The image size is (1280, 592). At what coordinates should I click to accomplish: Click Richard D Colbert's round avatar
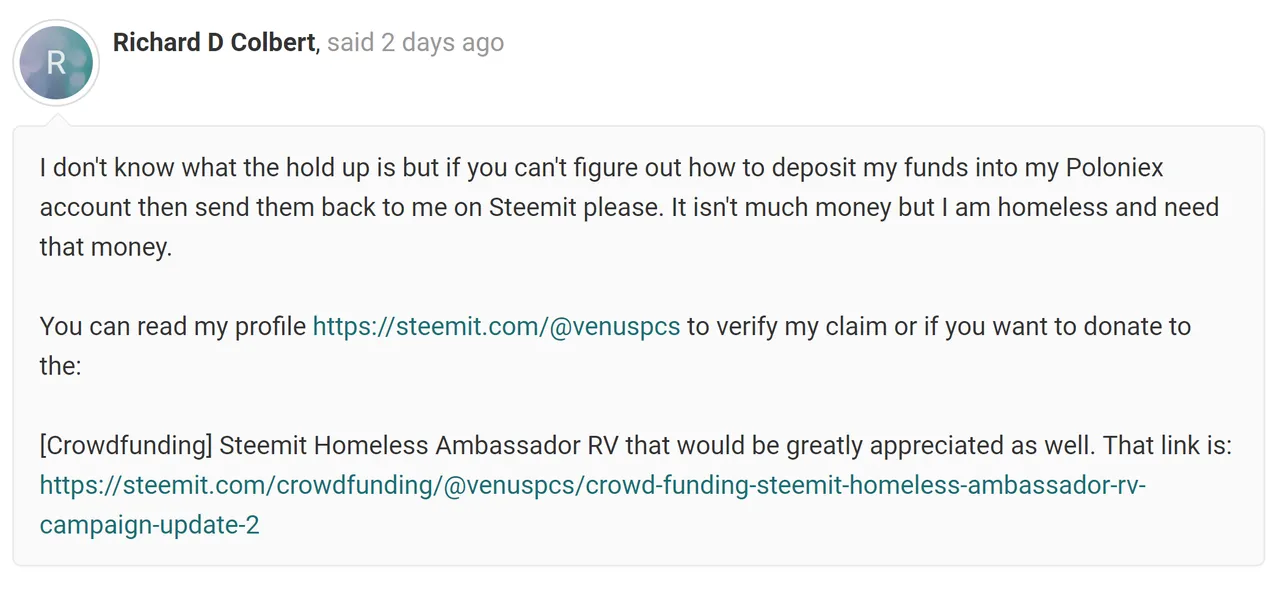click(x=56, y=63)
